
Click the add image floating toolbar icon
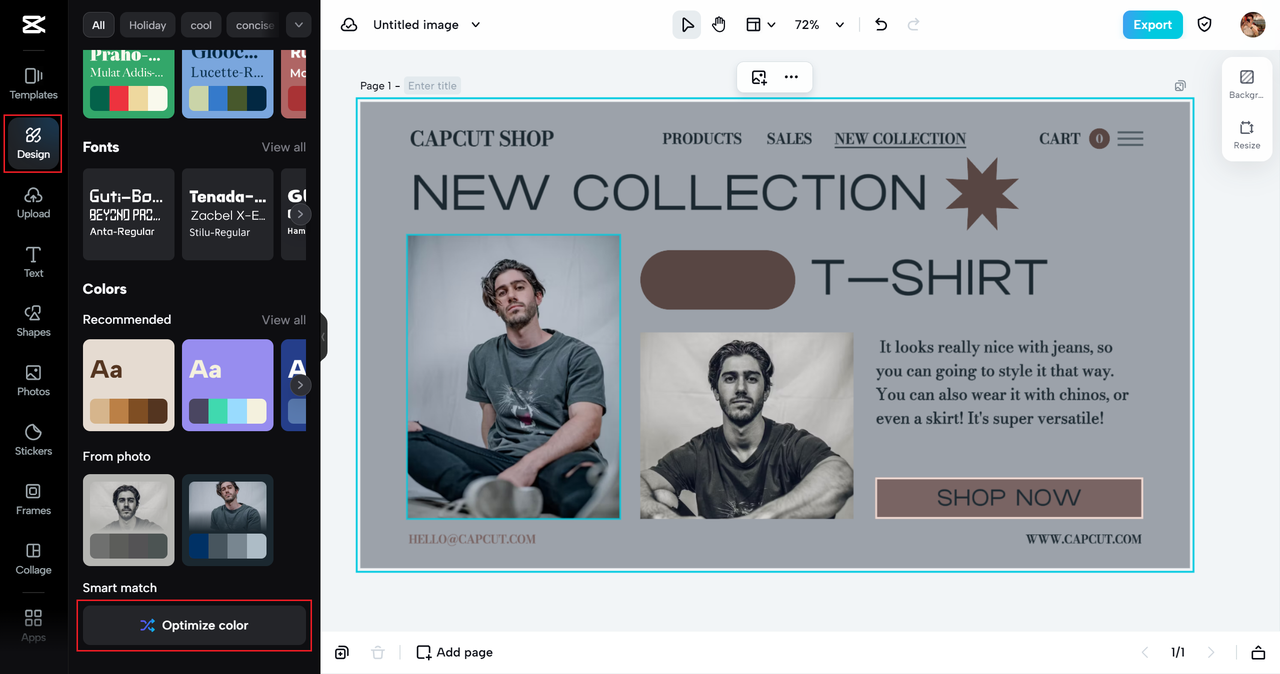click(759, 77)
